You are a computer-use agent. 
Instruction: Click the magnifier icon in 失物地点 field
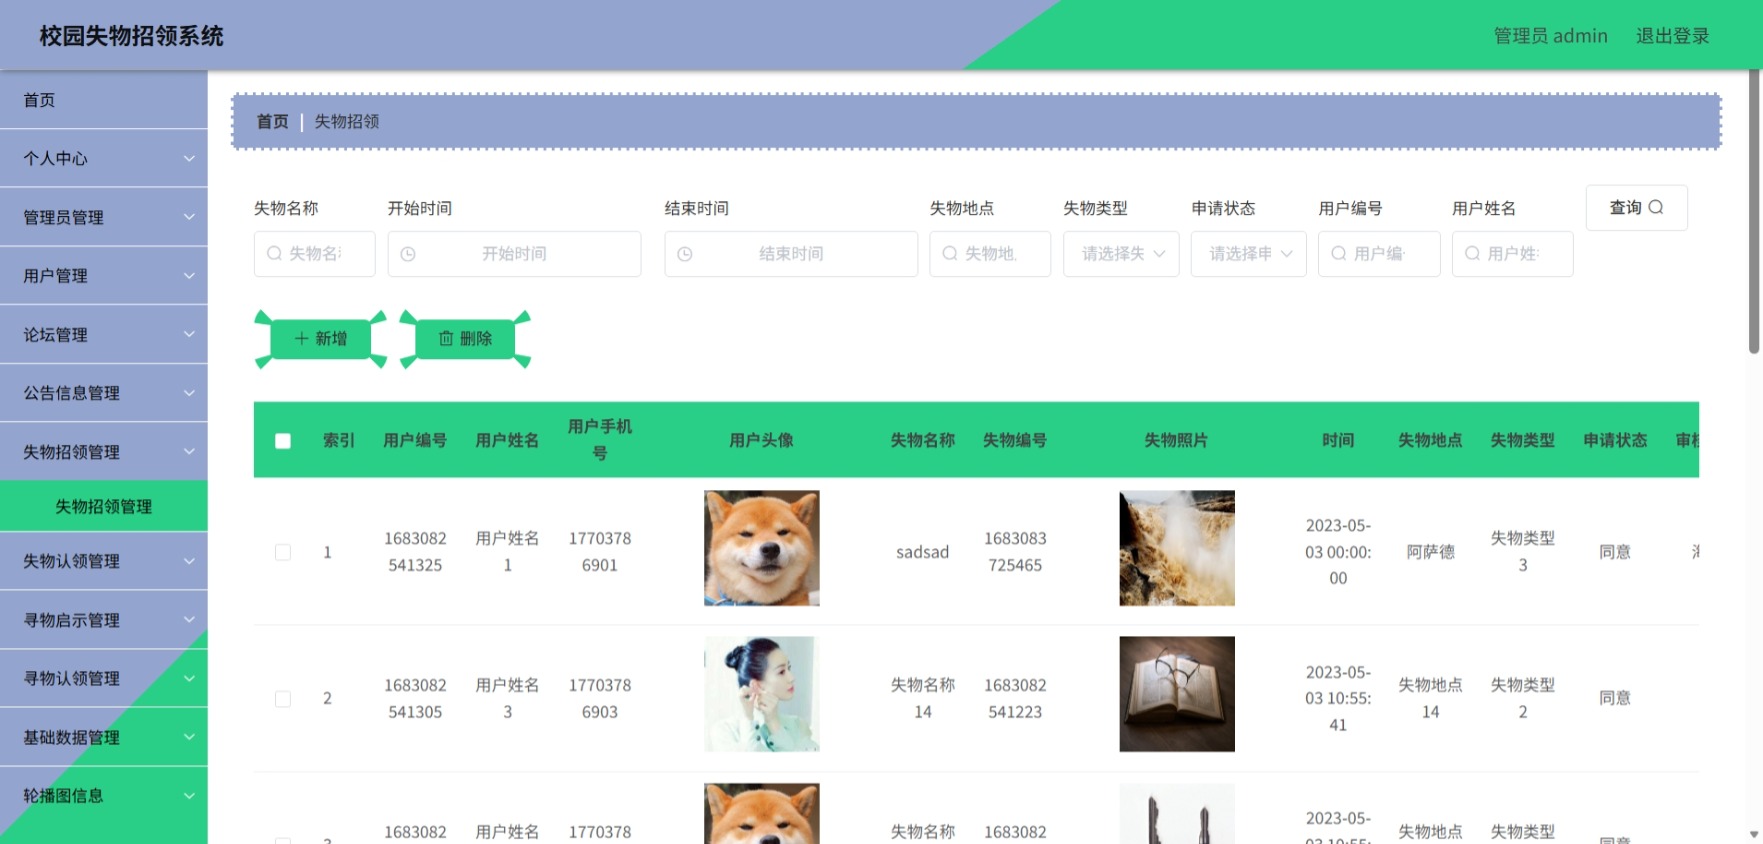(x=950, y=254)
